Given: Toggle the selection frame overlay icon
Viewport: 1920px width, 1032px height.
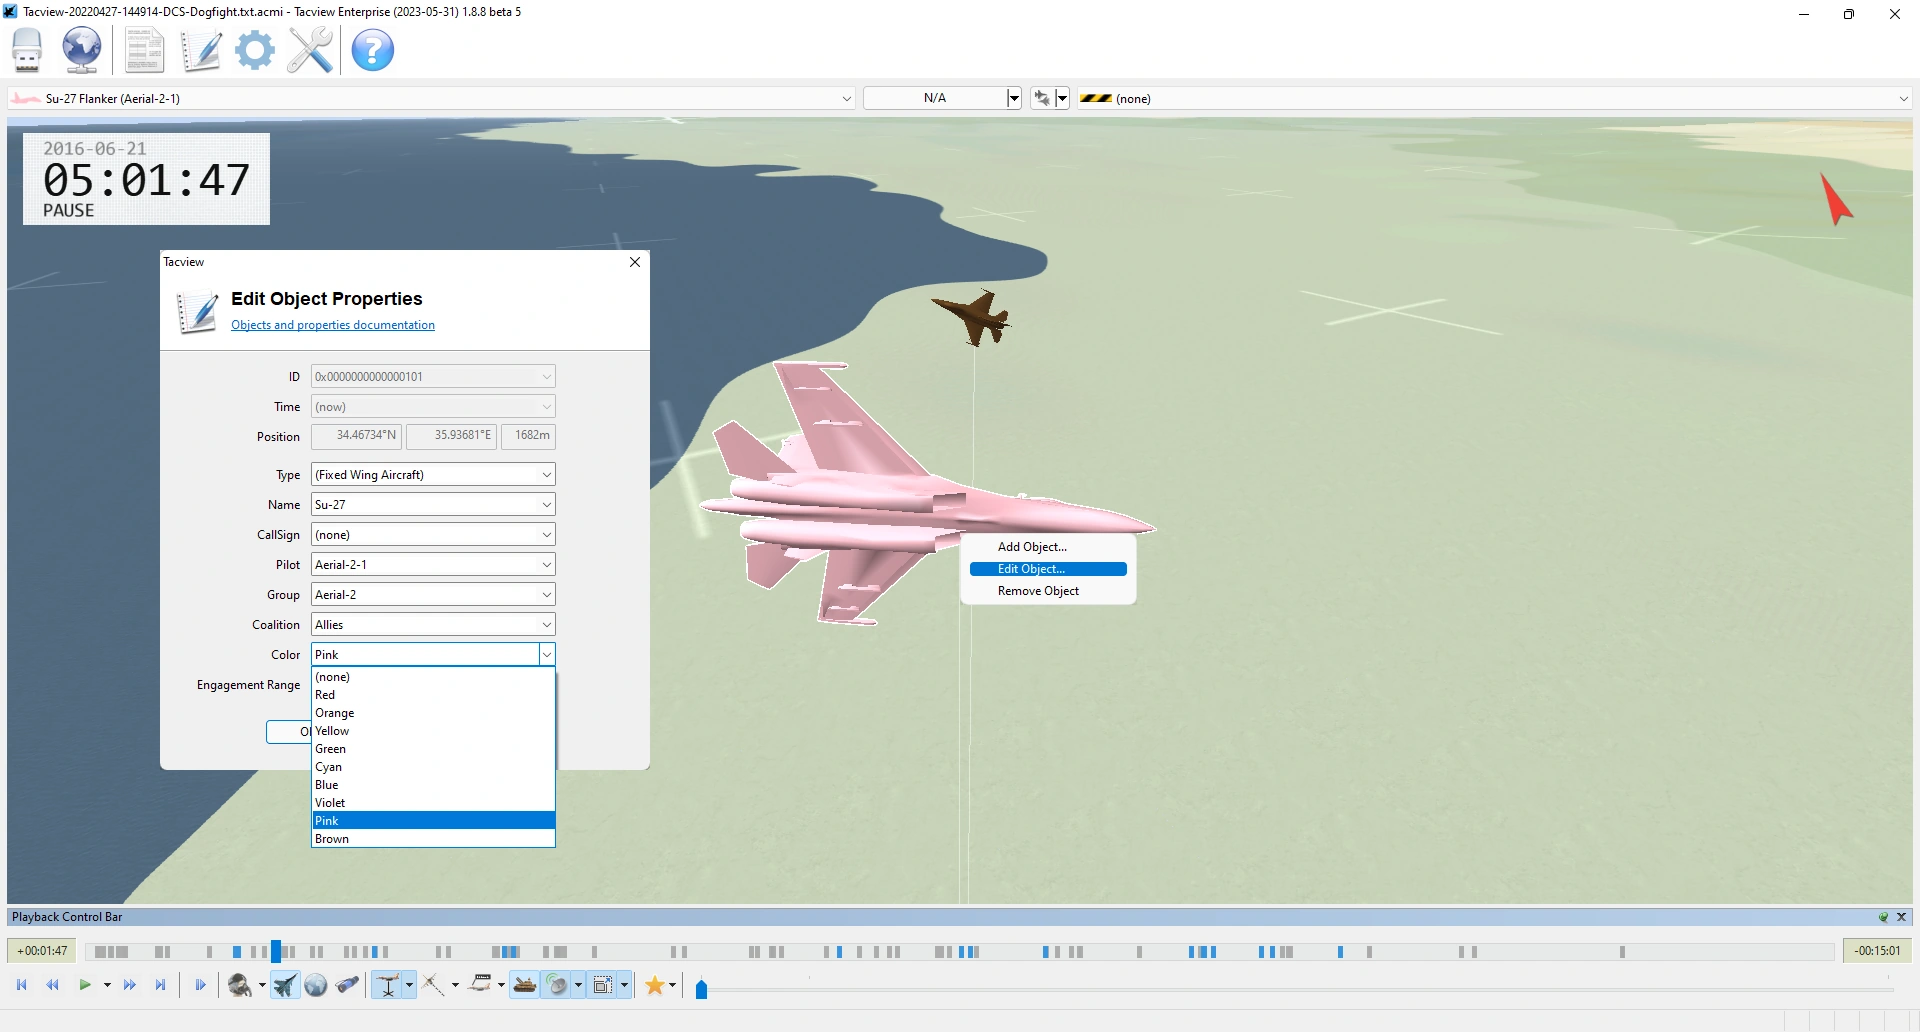Looking at the screenshot, I should click(603, 985).
